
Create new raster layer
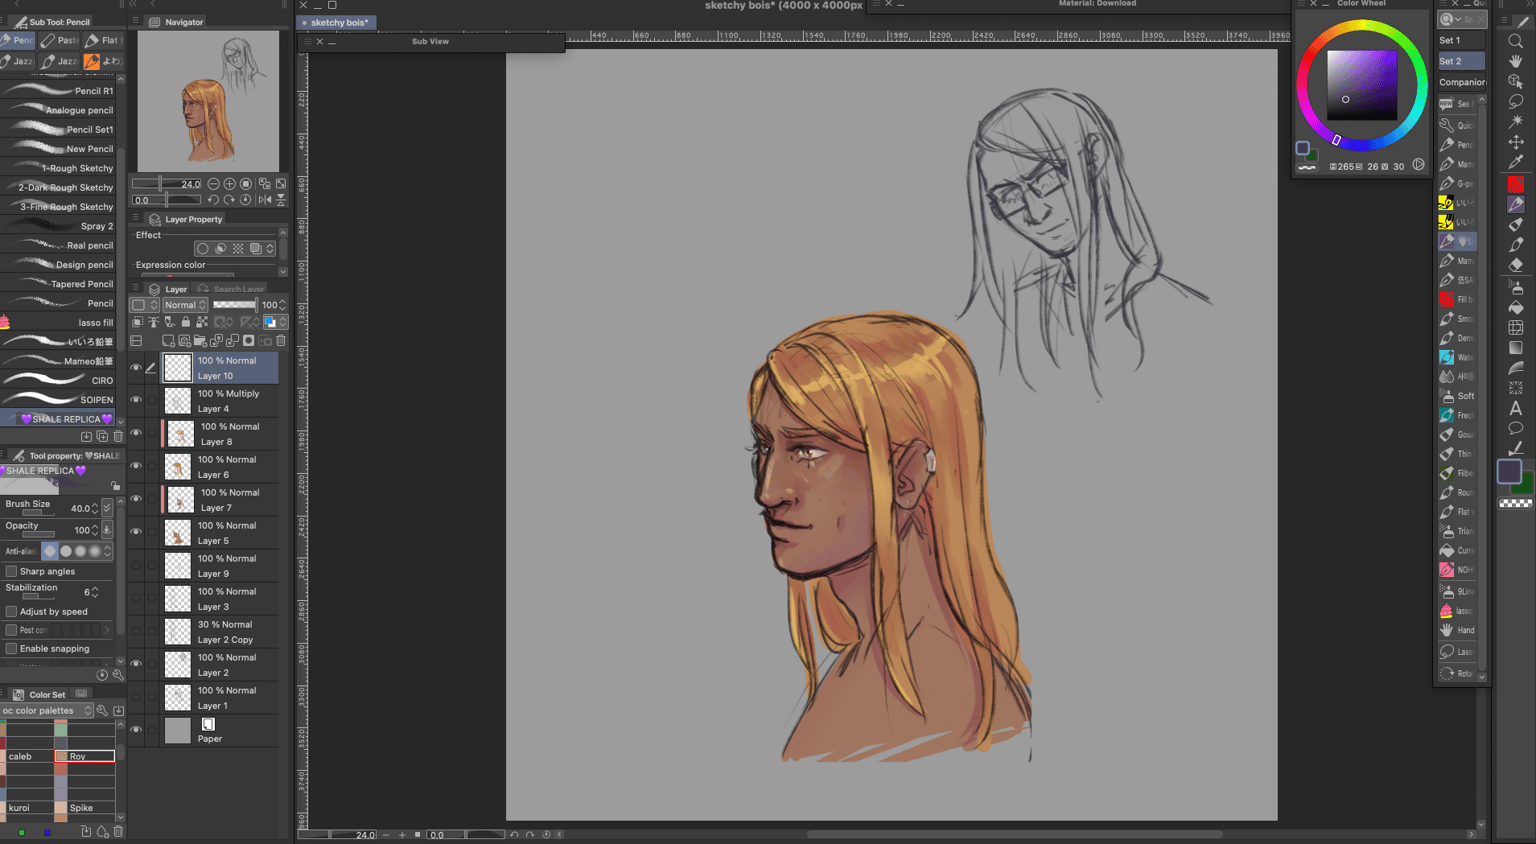(168, 341)
